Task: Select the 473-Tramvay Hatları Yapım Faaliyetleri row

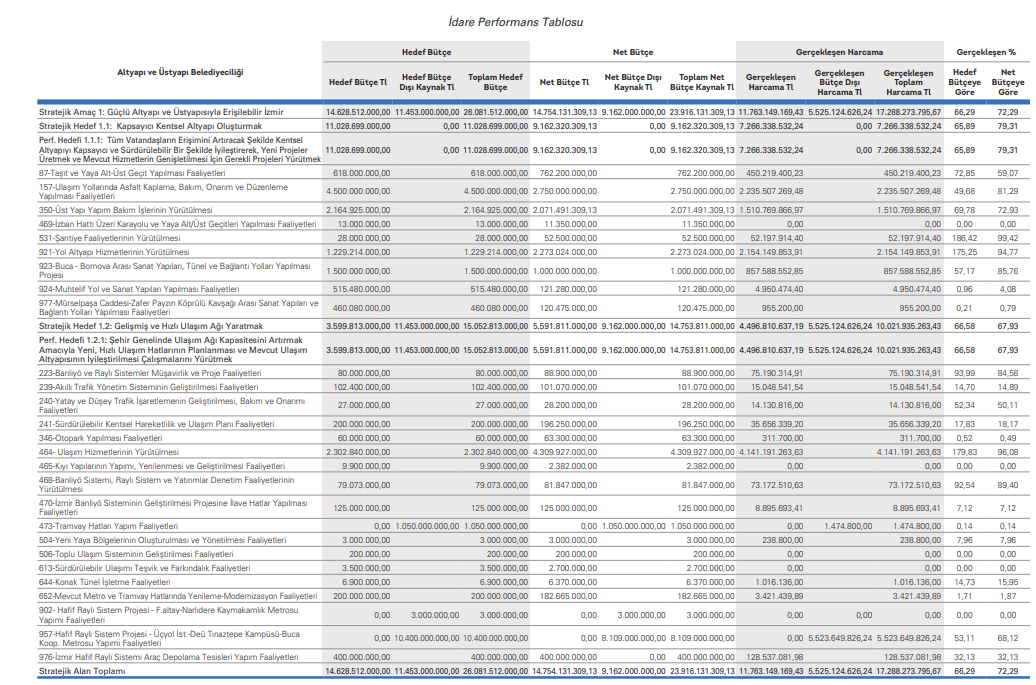Action: pyautogui.click(x=108, y=525)
